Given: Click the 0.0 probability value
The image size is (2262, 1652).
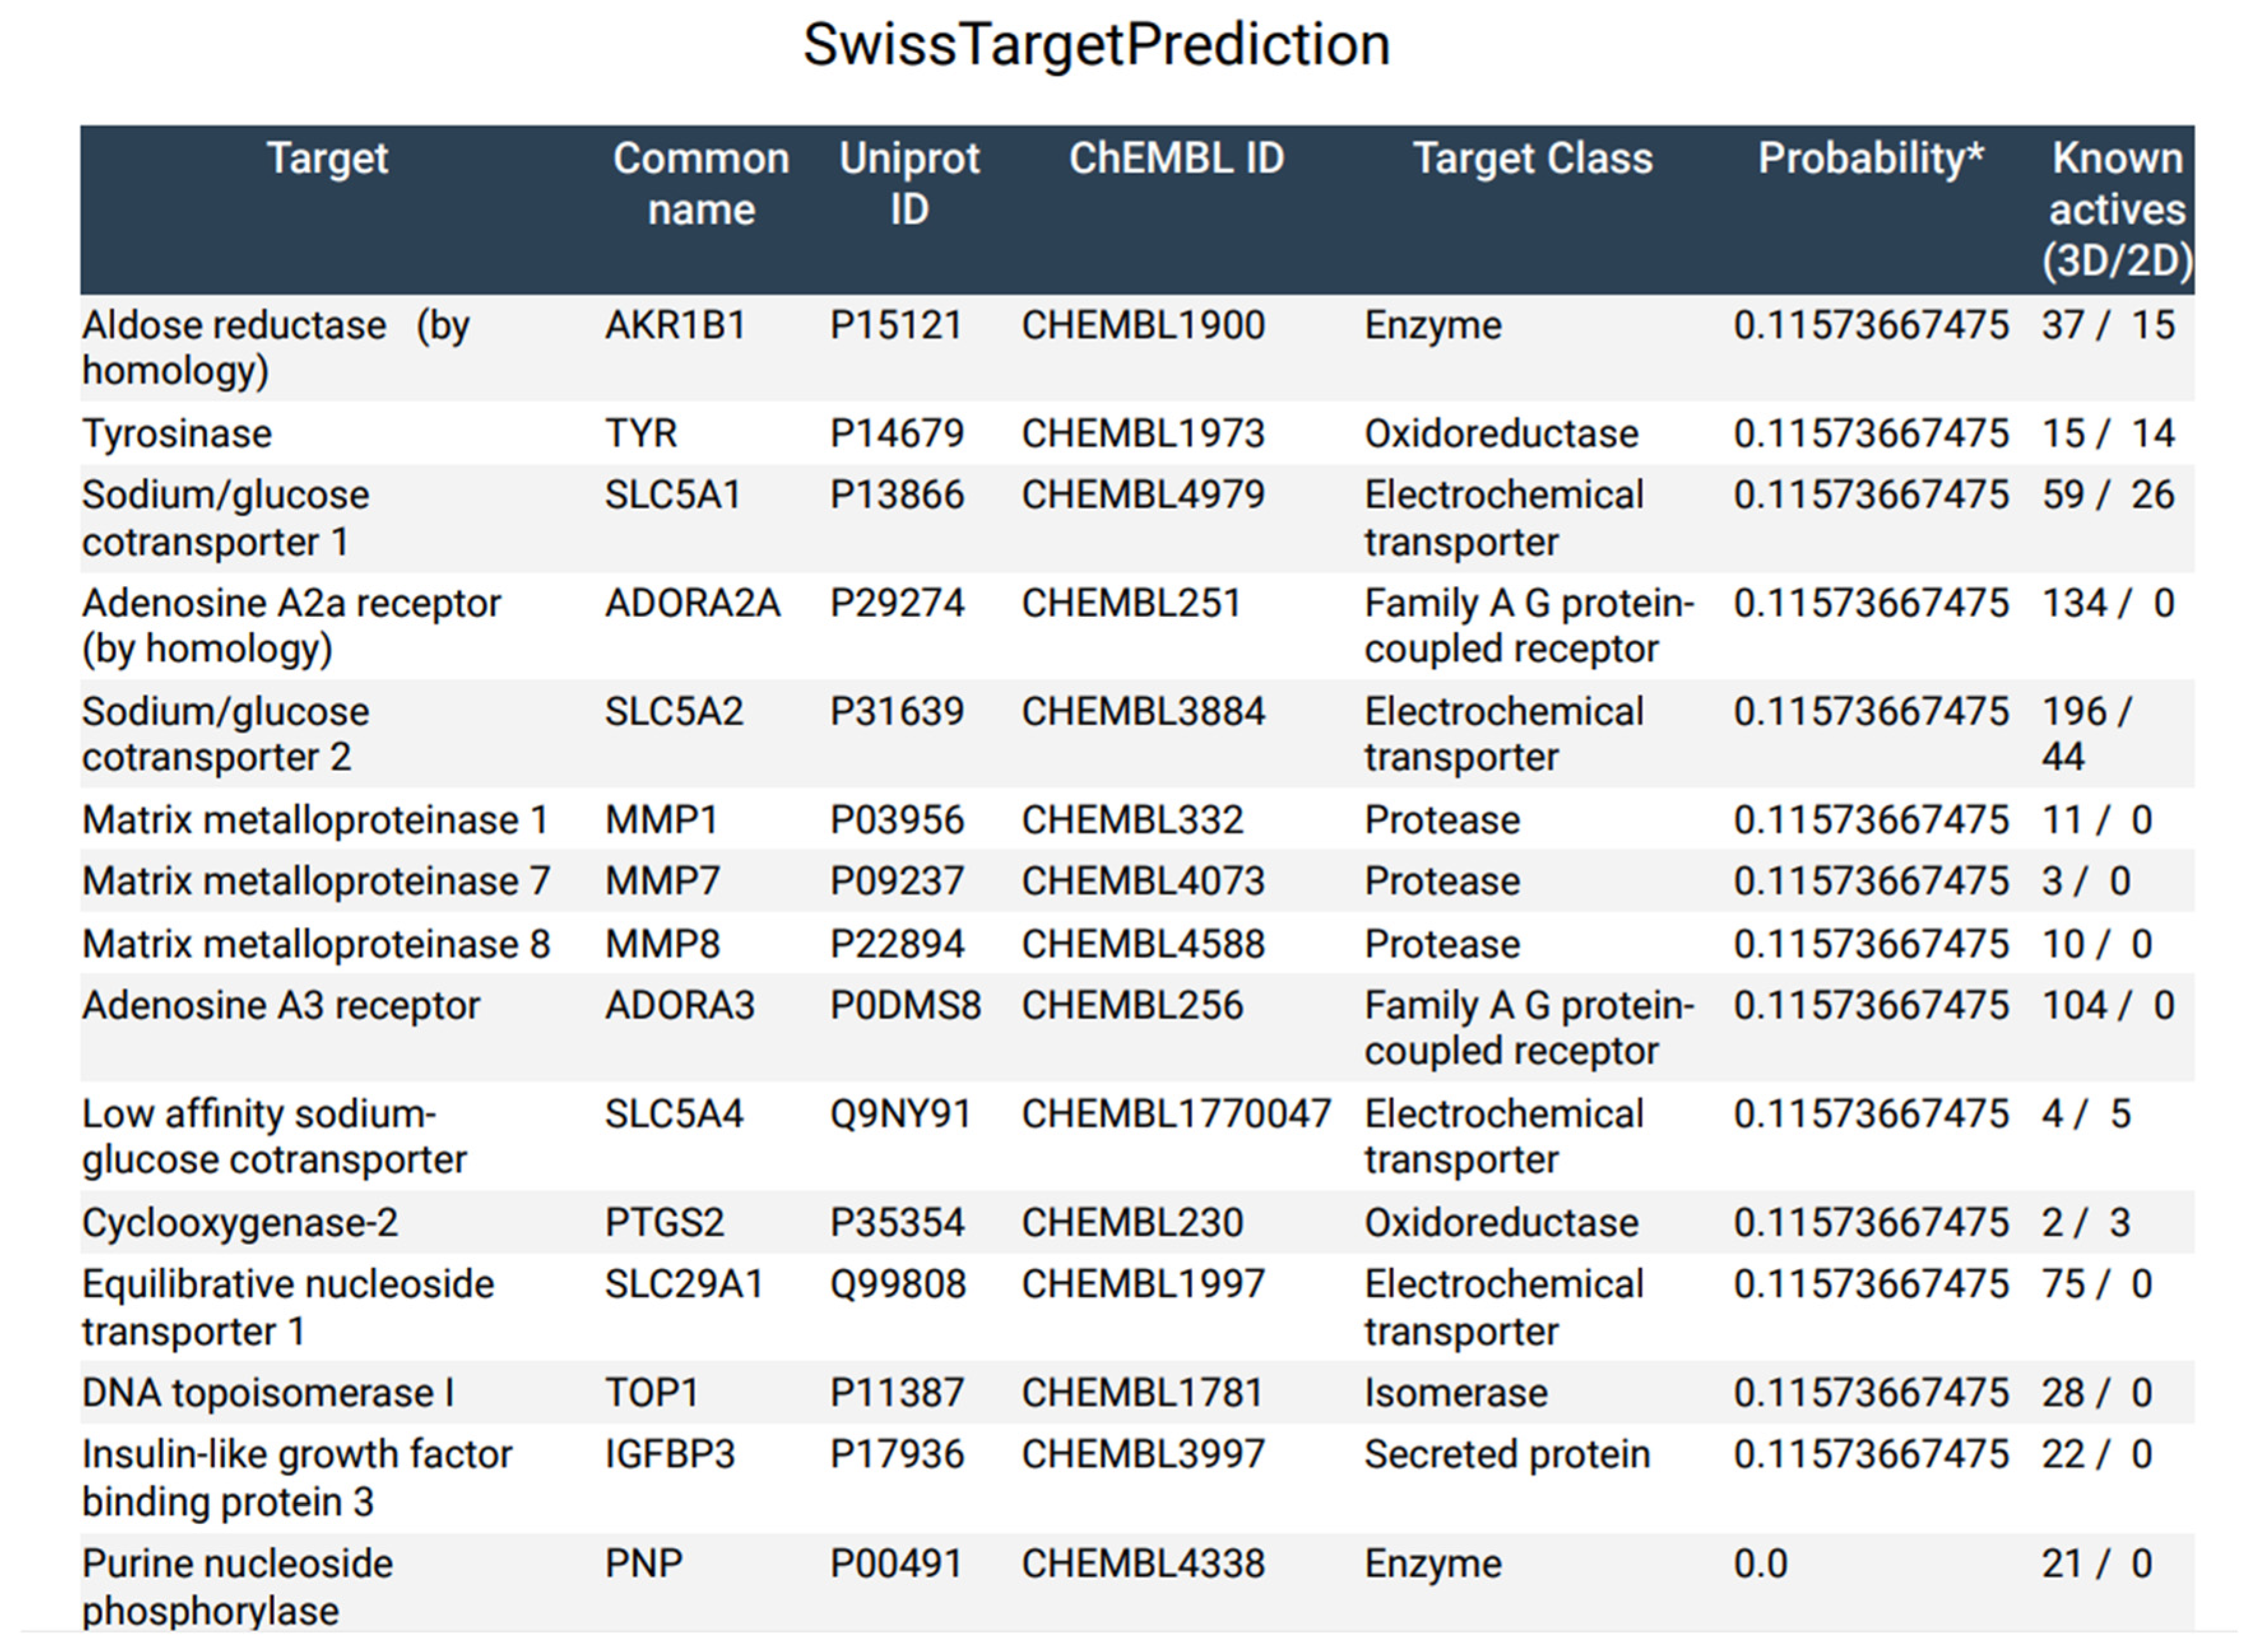Looking at the screenshot, I should point(1760,1563).
